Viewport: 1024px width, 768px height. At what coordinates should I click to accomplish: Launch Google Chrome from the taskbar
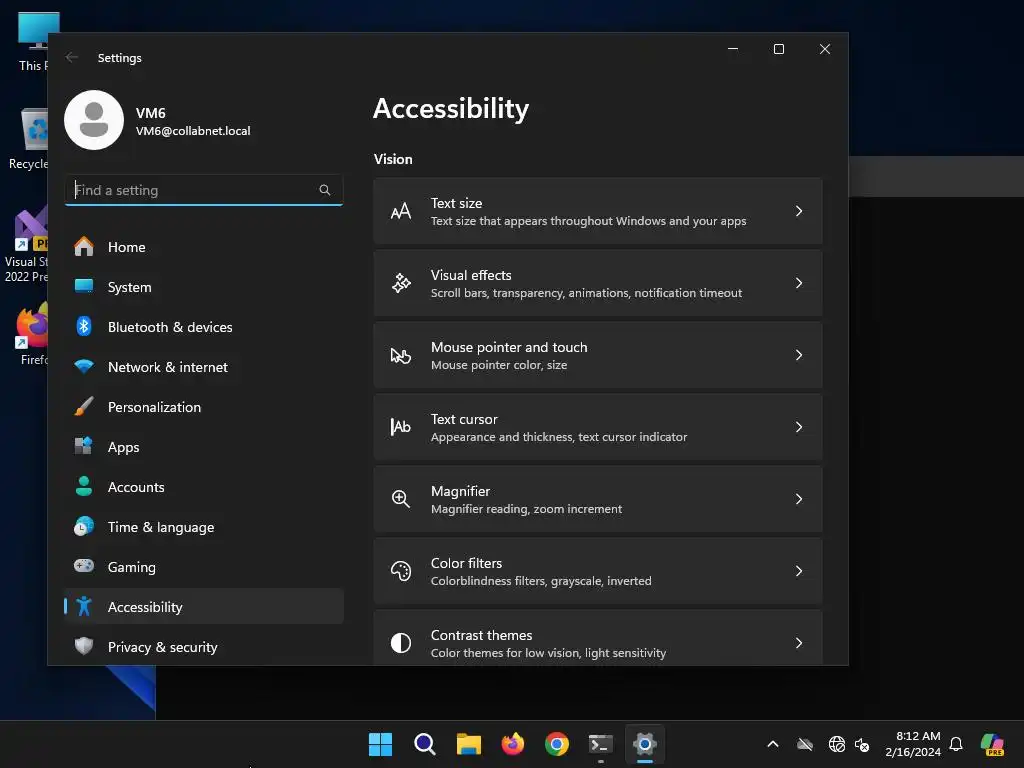556,744
